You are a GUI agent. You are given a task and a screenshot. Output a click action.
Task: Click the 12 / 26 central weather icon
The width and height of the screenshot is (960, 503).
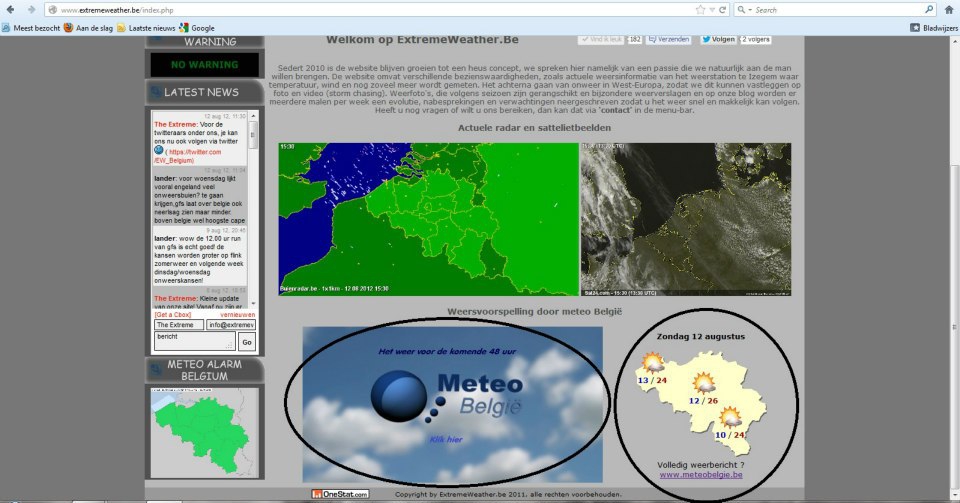coord(703,384)
